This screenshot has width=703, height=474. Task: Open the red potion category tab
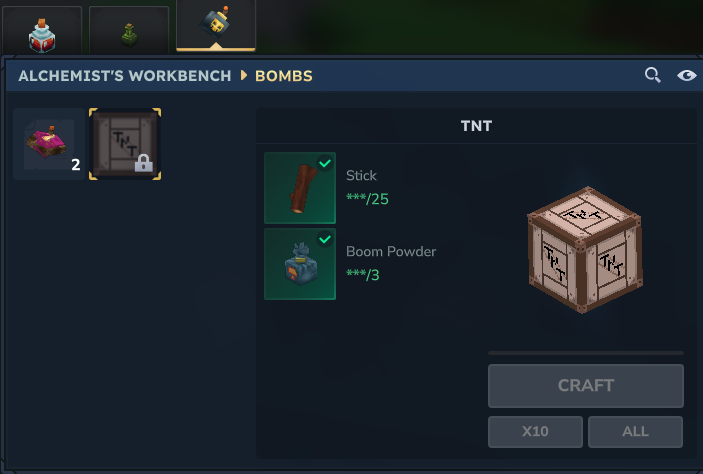42,30
